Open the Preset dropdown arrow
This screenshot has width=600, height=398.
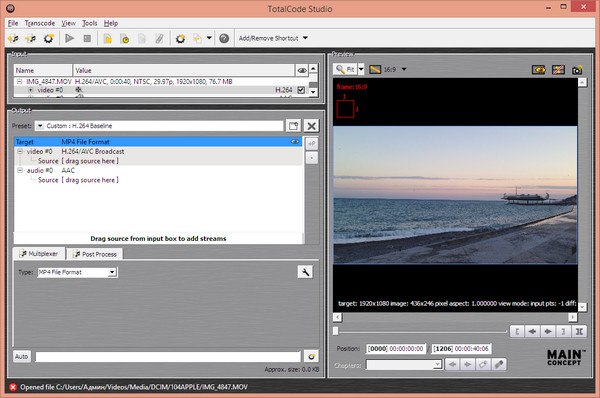point(40,126)
